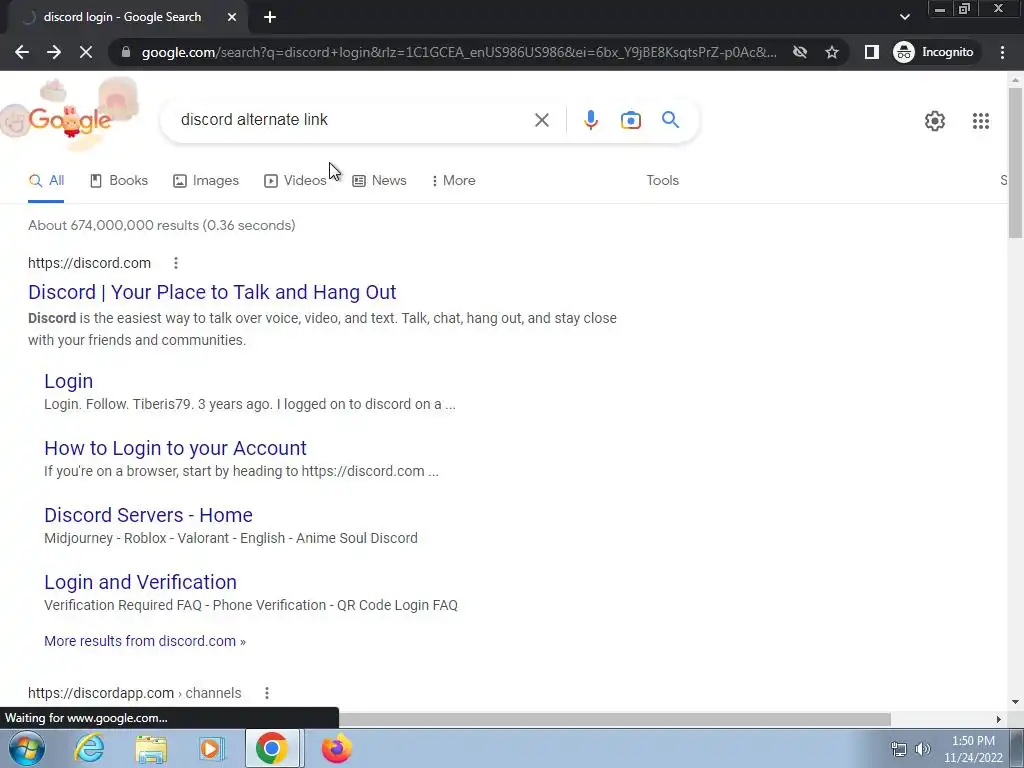The height and width of the screenshot is (768, 1024).
Task: Open Windows Explorer folder in taskbar
Action: pos(151,749)
